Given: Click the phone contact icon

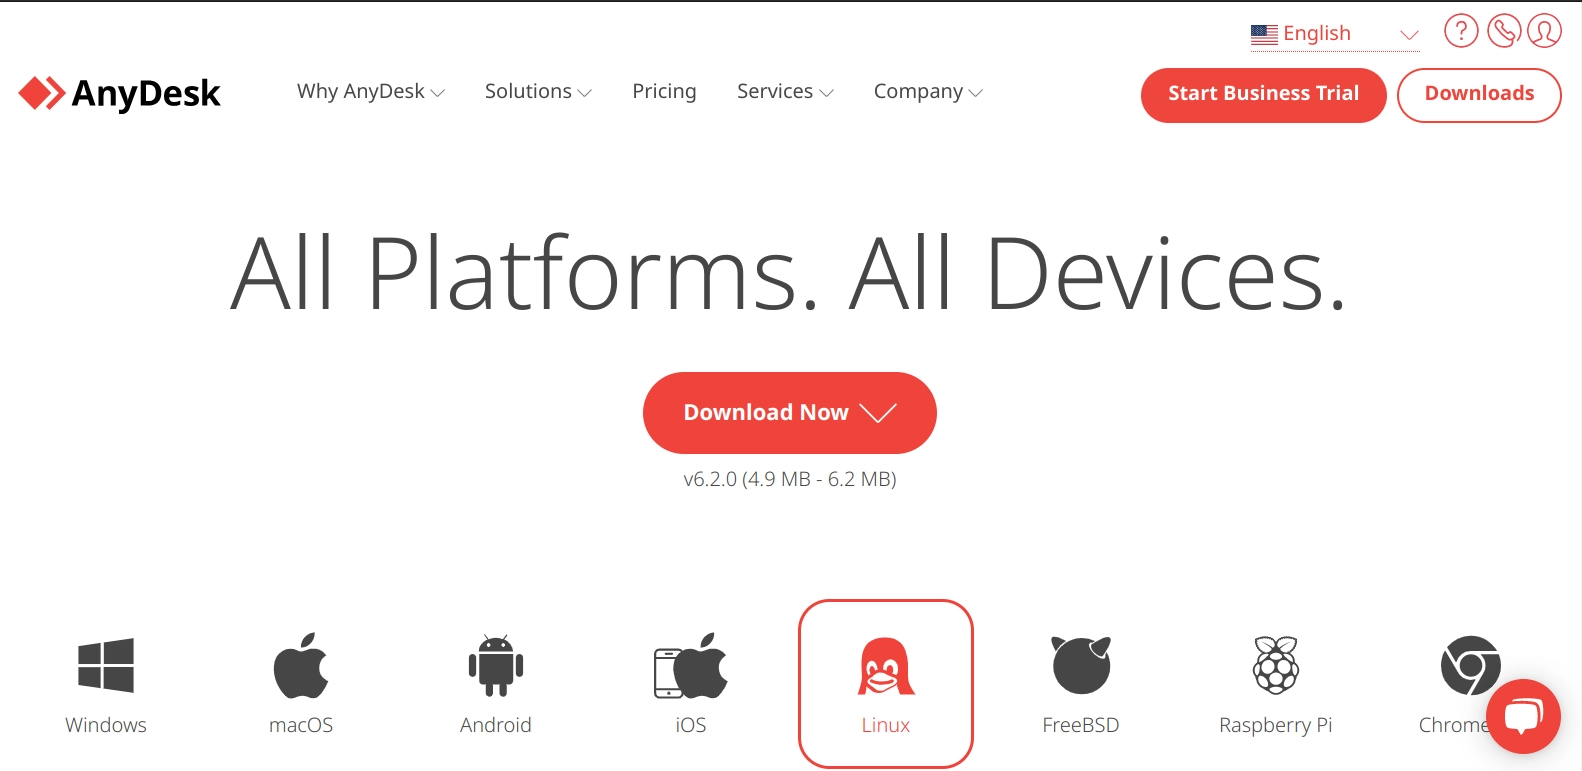Looking at the screenshot, I should pos(1503,31).
